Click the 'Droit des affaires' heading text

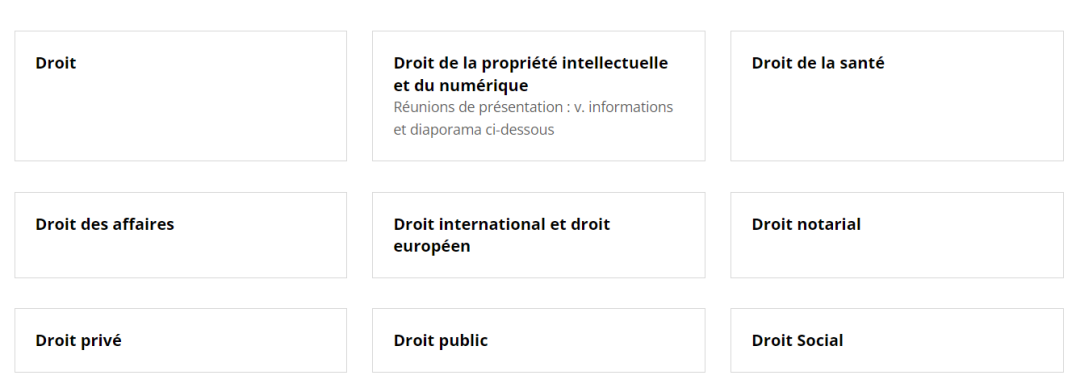click(105, 224)
